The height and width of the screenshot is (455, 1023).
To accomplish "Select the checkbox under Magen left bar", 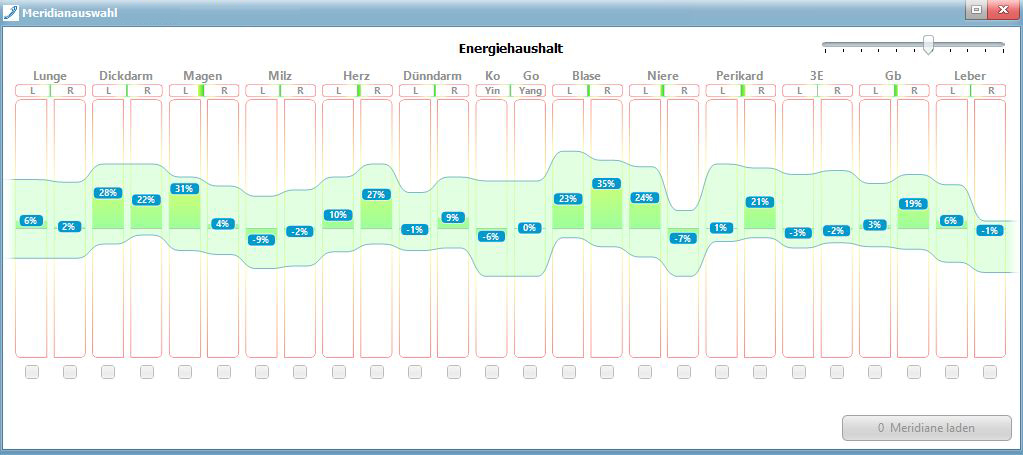I will point(185,372).
